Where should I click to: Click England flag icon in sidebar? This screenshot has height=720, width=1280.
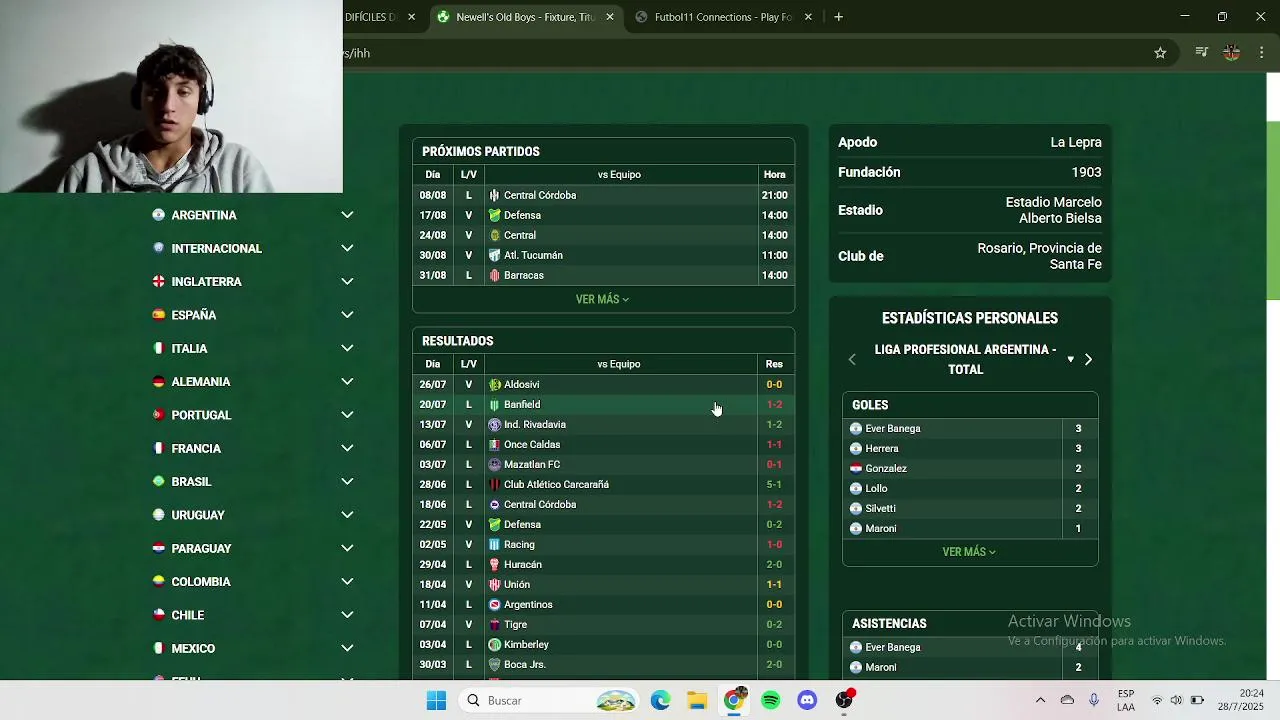click(158, 282)
